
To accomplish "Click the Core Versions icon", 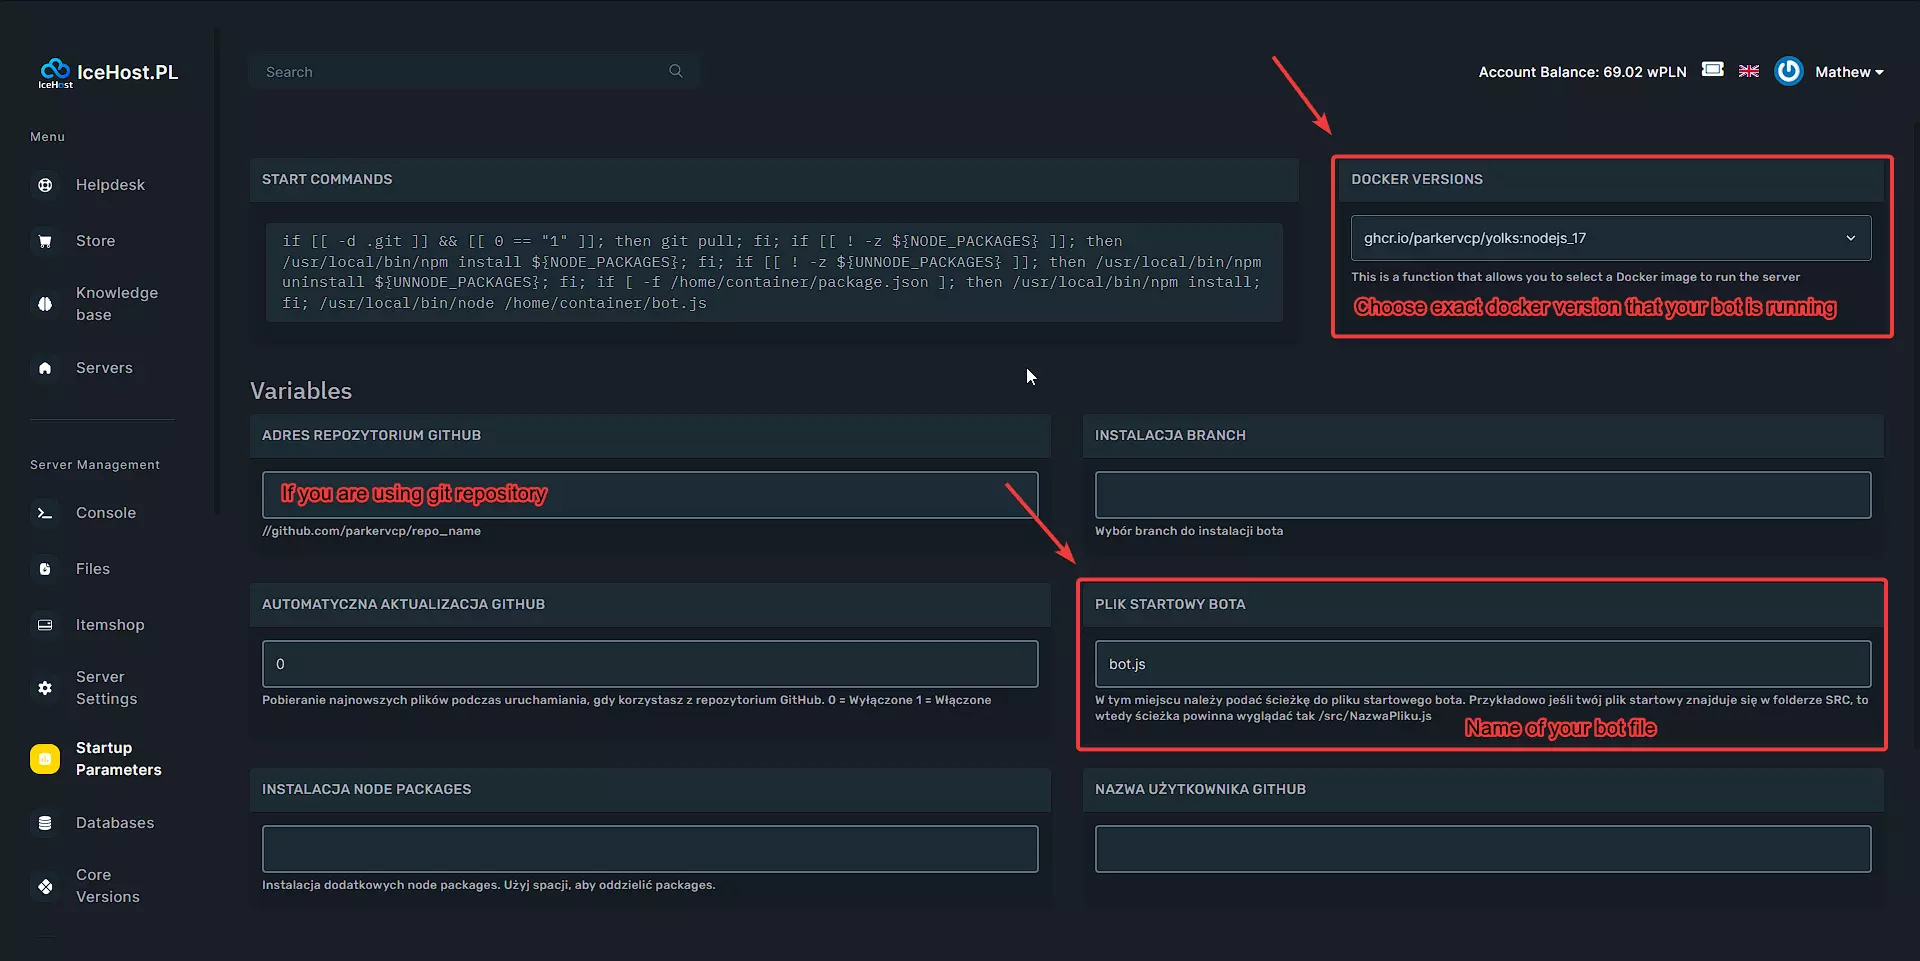I will pyautogui.click(x=45, y=886).
